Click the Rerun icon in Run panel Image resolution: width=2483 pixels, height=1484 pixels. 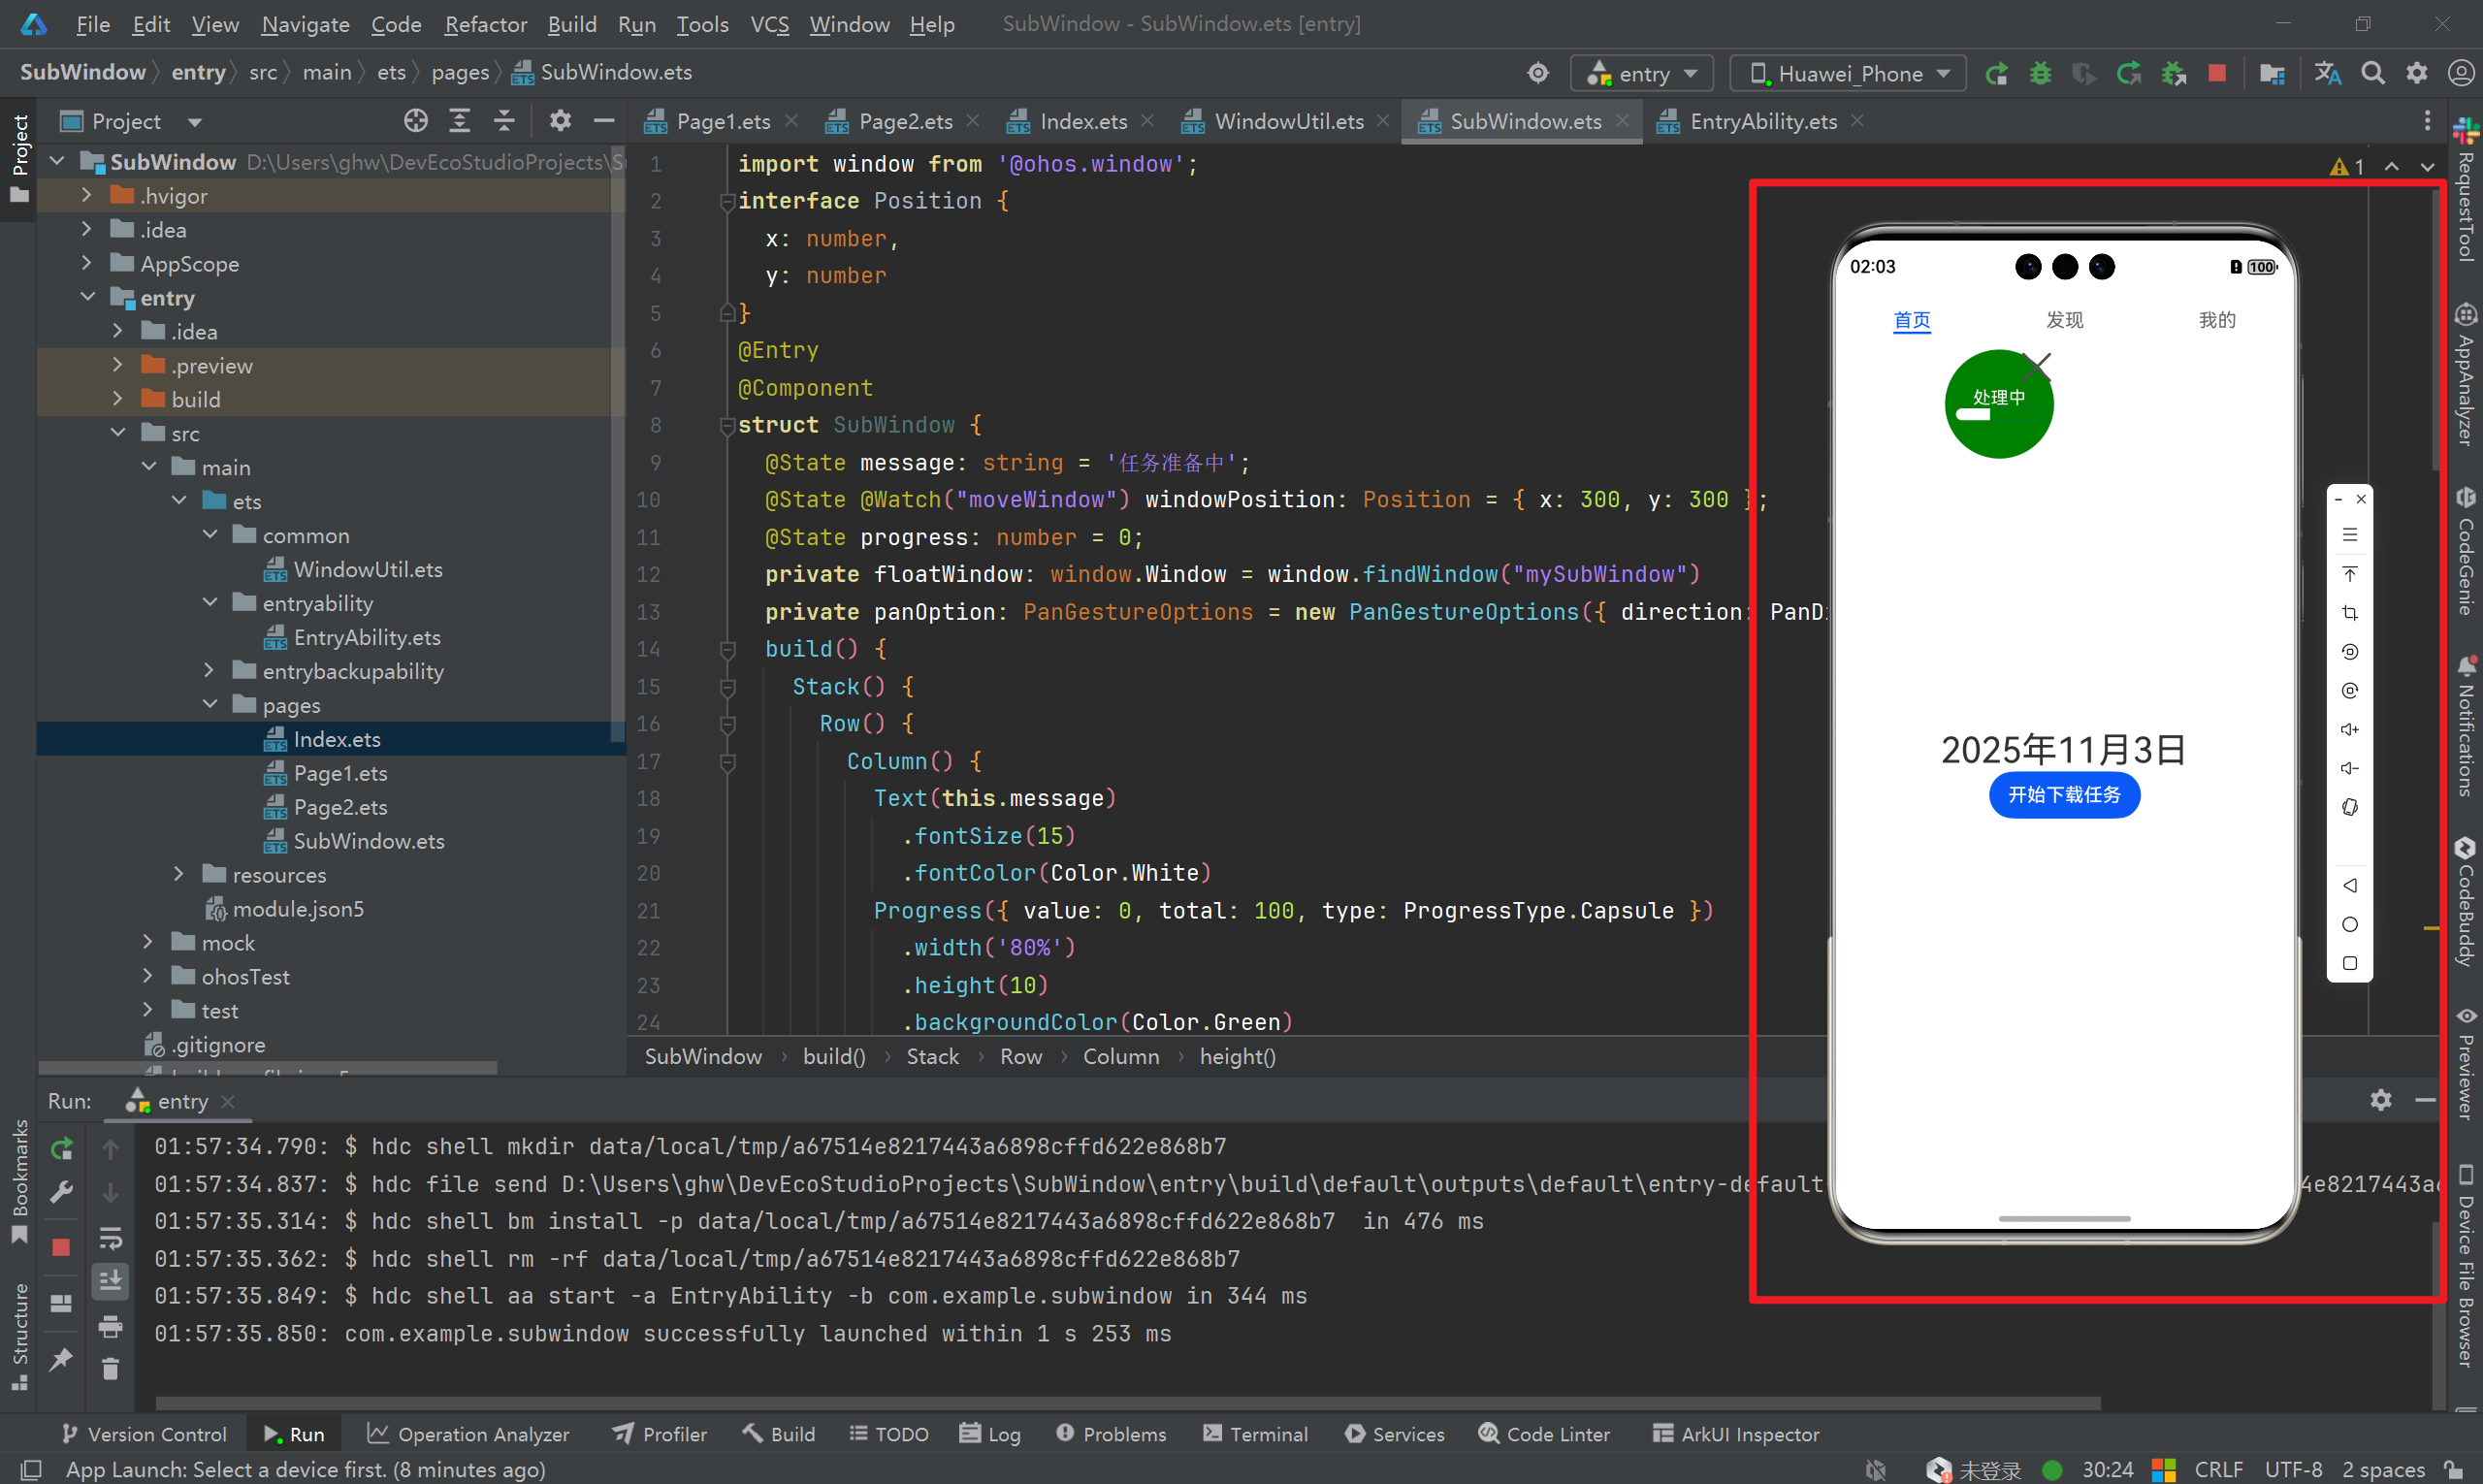point(62,1148)
